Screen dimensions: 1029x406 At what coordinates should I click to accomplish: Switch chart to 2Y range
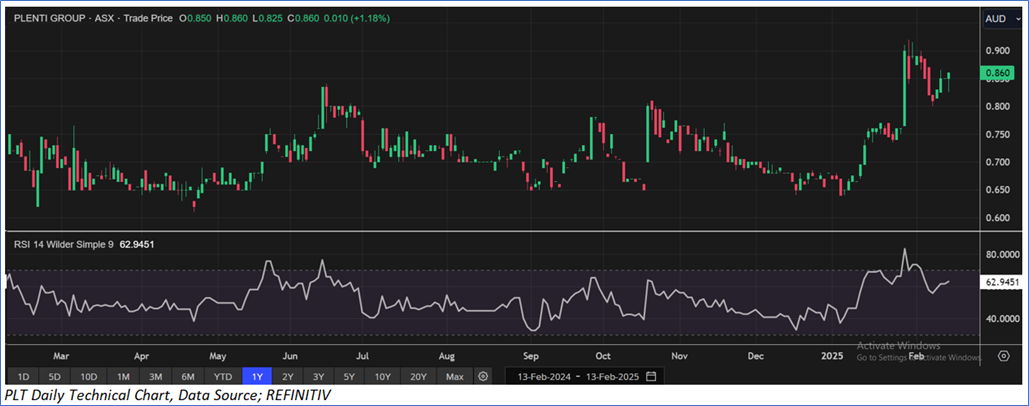(288, 377)
